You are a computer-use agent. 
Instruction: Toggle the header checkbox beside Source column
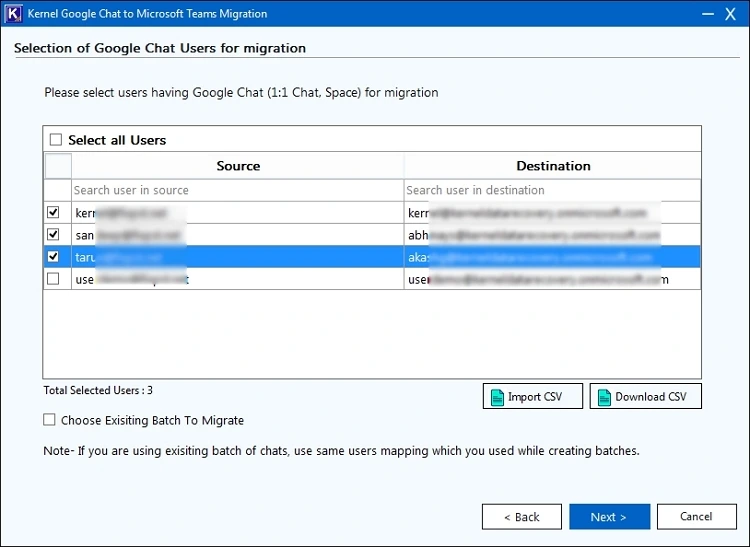click(x=58, y=165)
